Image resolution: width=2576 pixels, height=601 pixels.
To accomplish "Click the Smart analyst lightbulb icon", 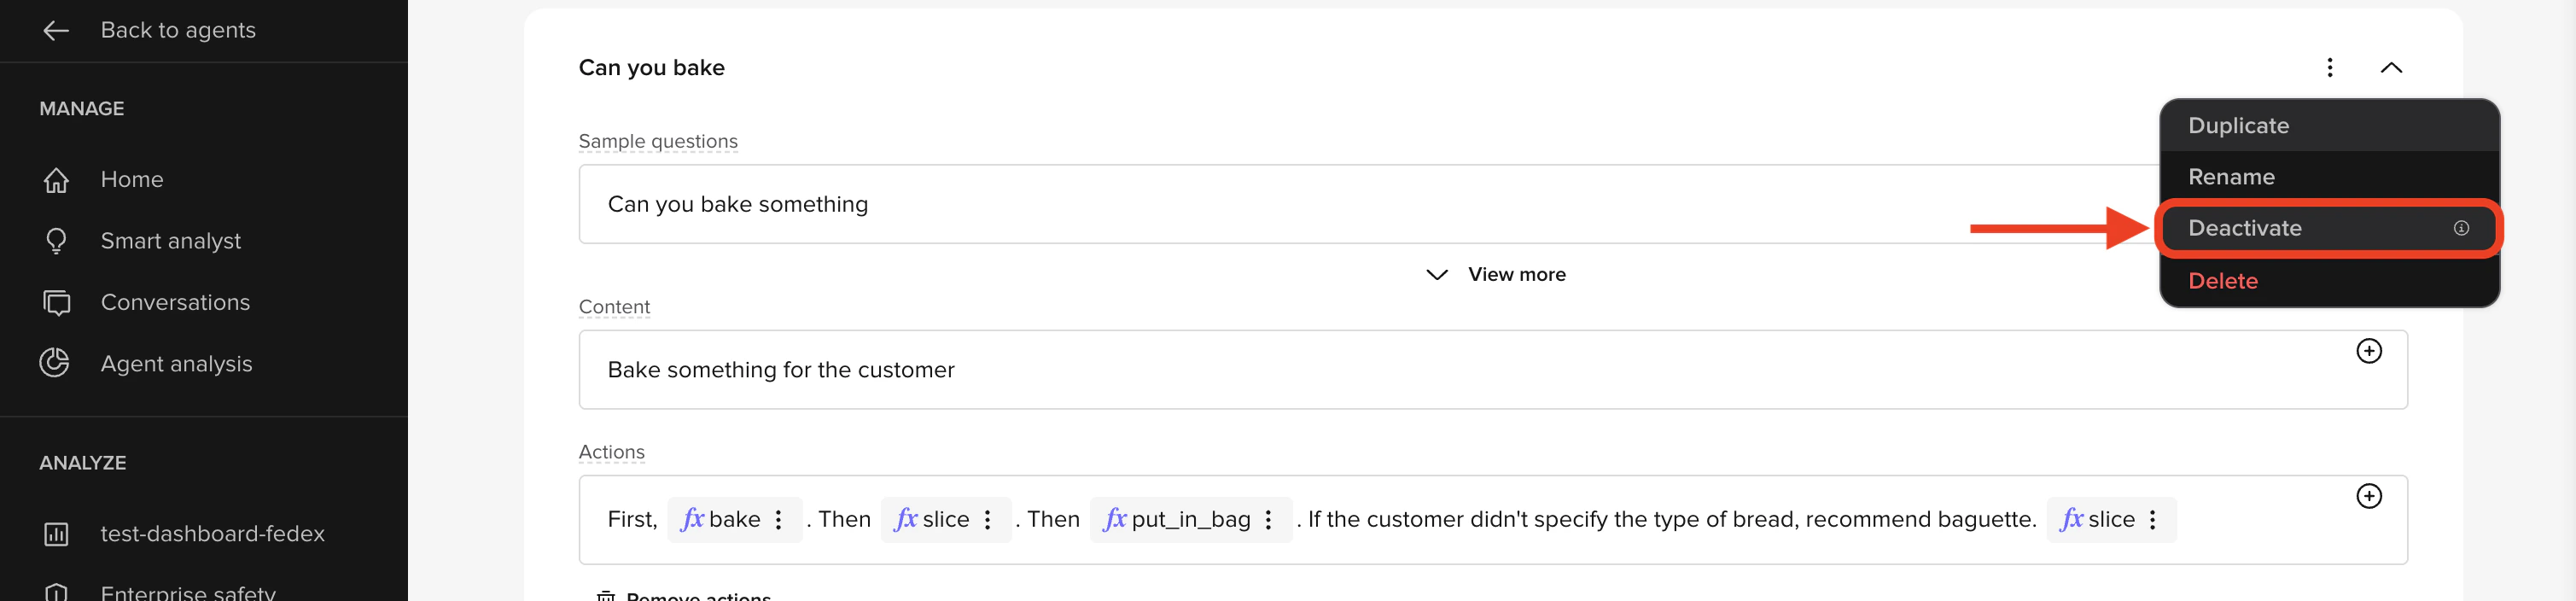I will [56, 241].
